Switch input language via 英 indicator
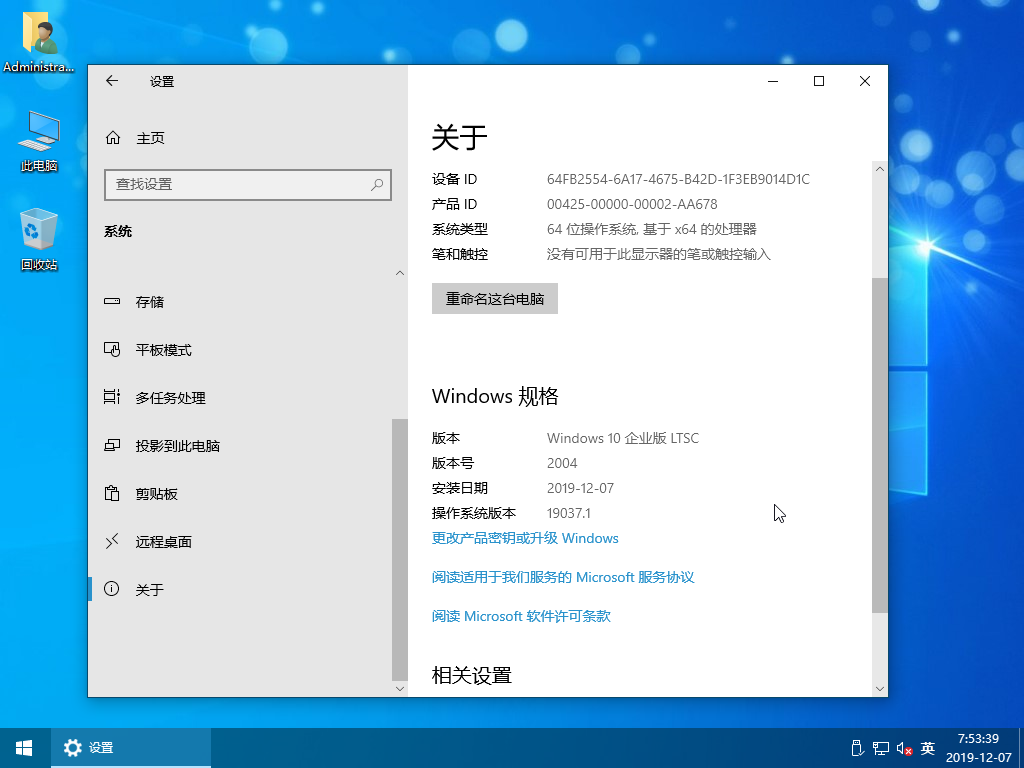The width and height of the screenshot is (1024, 768). 928,748
